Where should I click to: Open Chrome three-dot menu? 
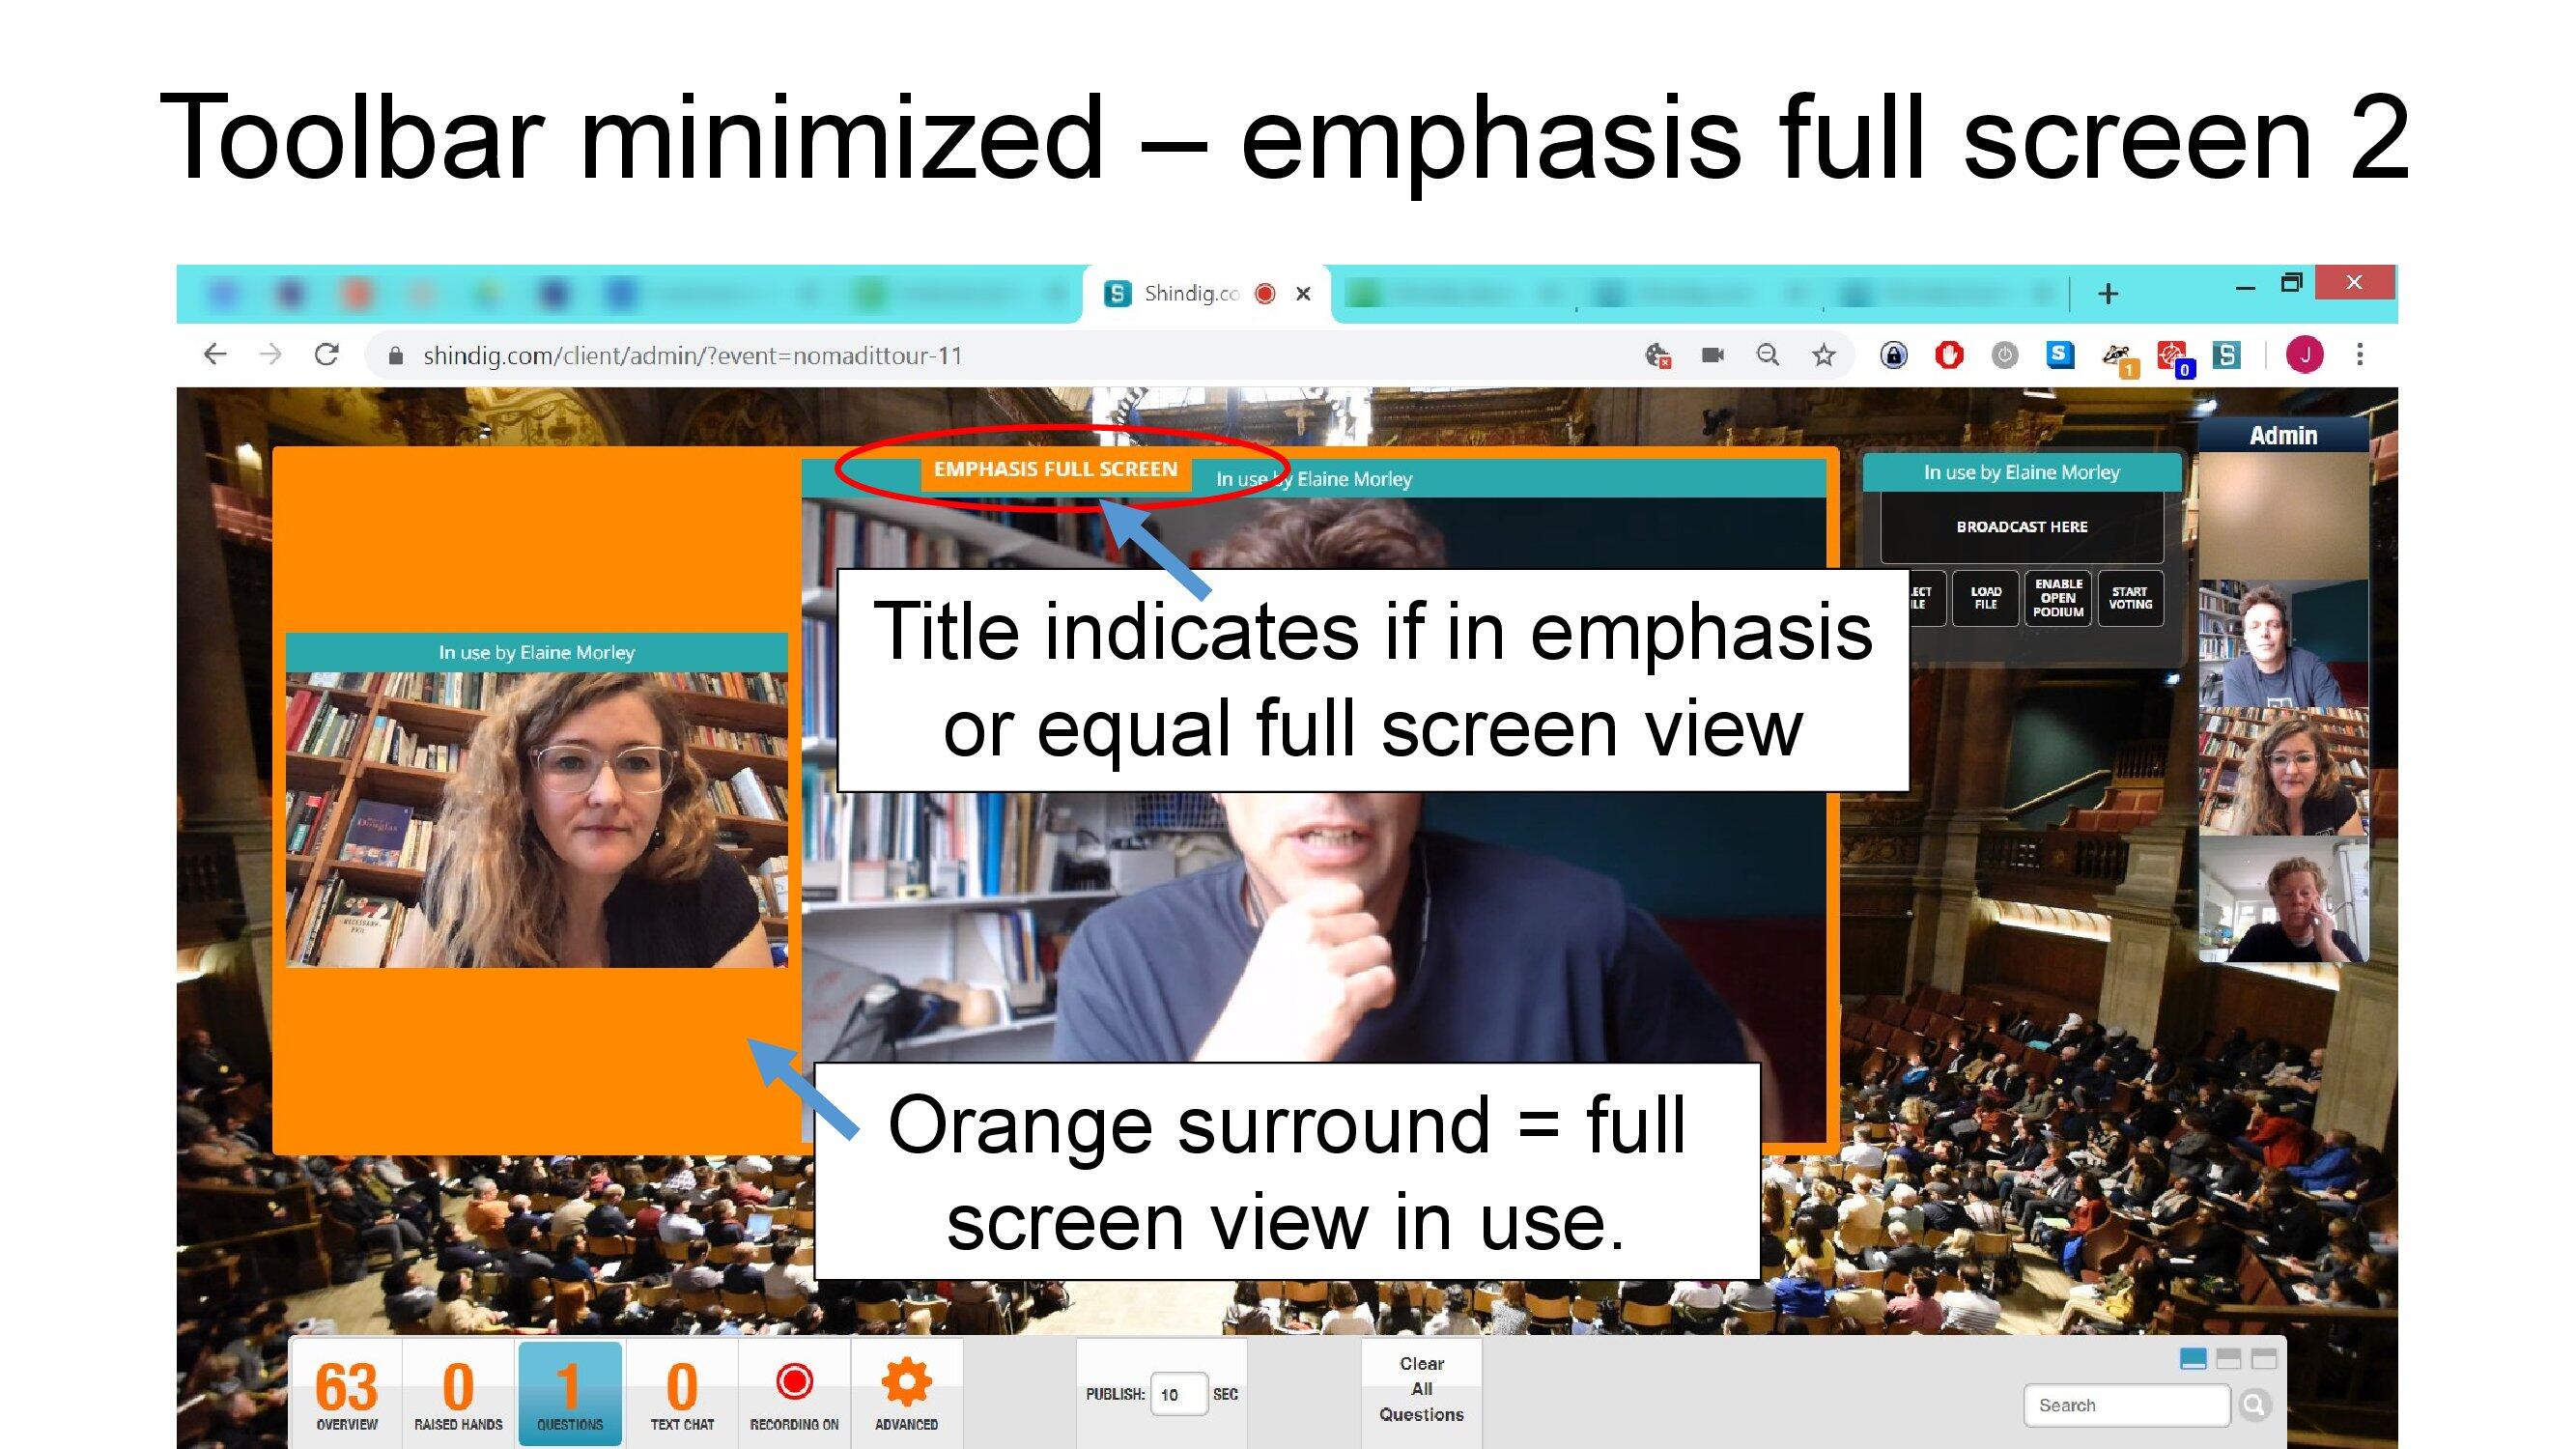(2359, 355)
